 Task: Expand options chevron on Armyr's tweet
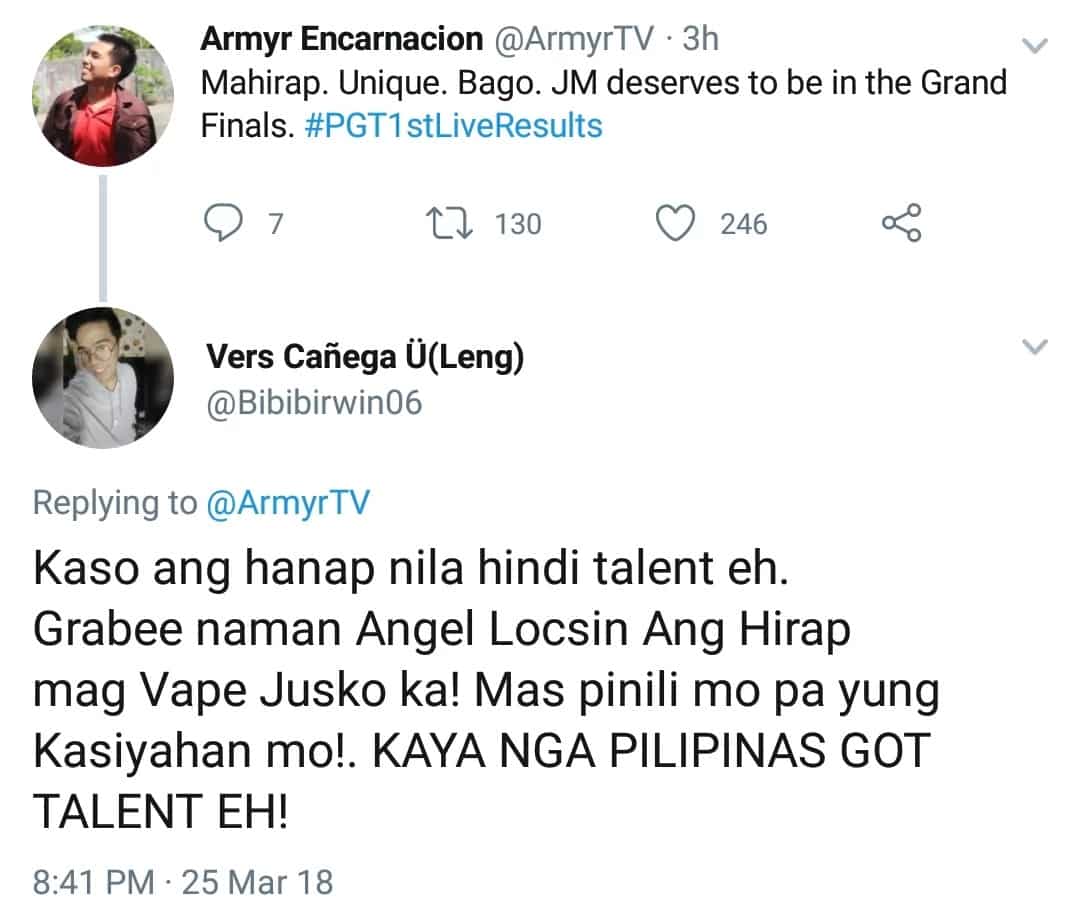click(1034, 46)
